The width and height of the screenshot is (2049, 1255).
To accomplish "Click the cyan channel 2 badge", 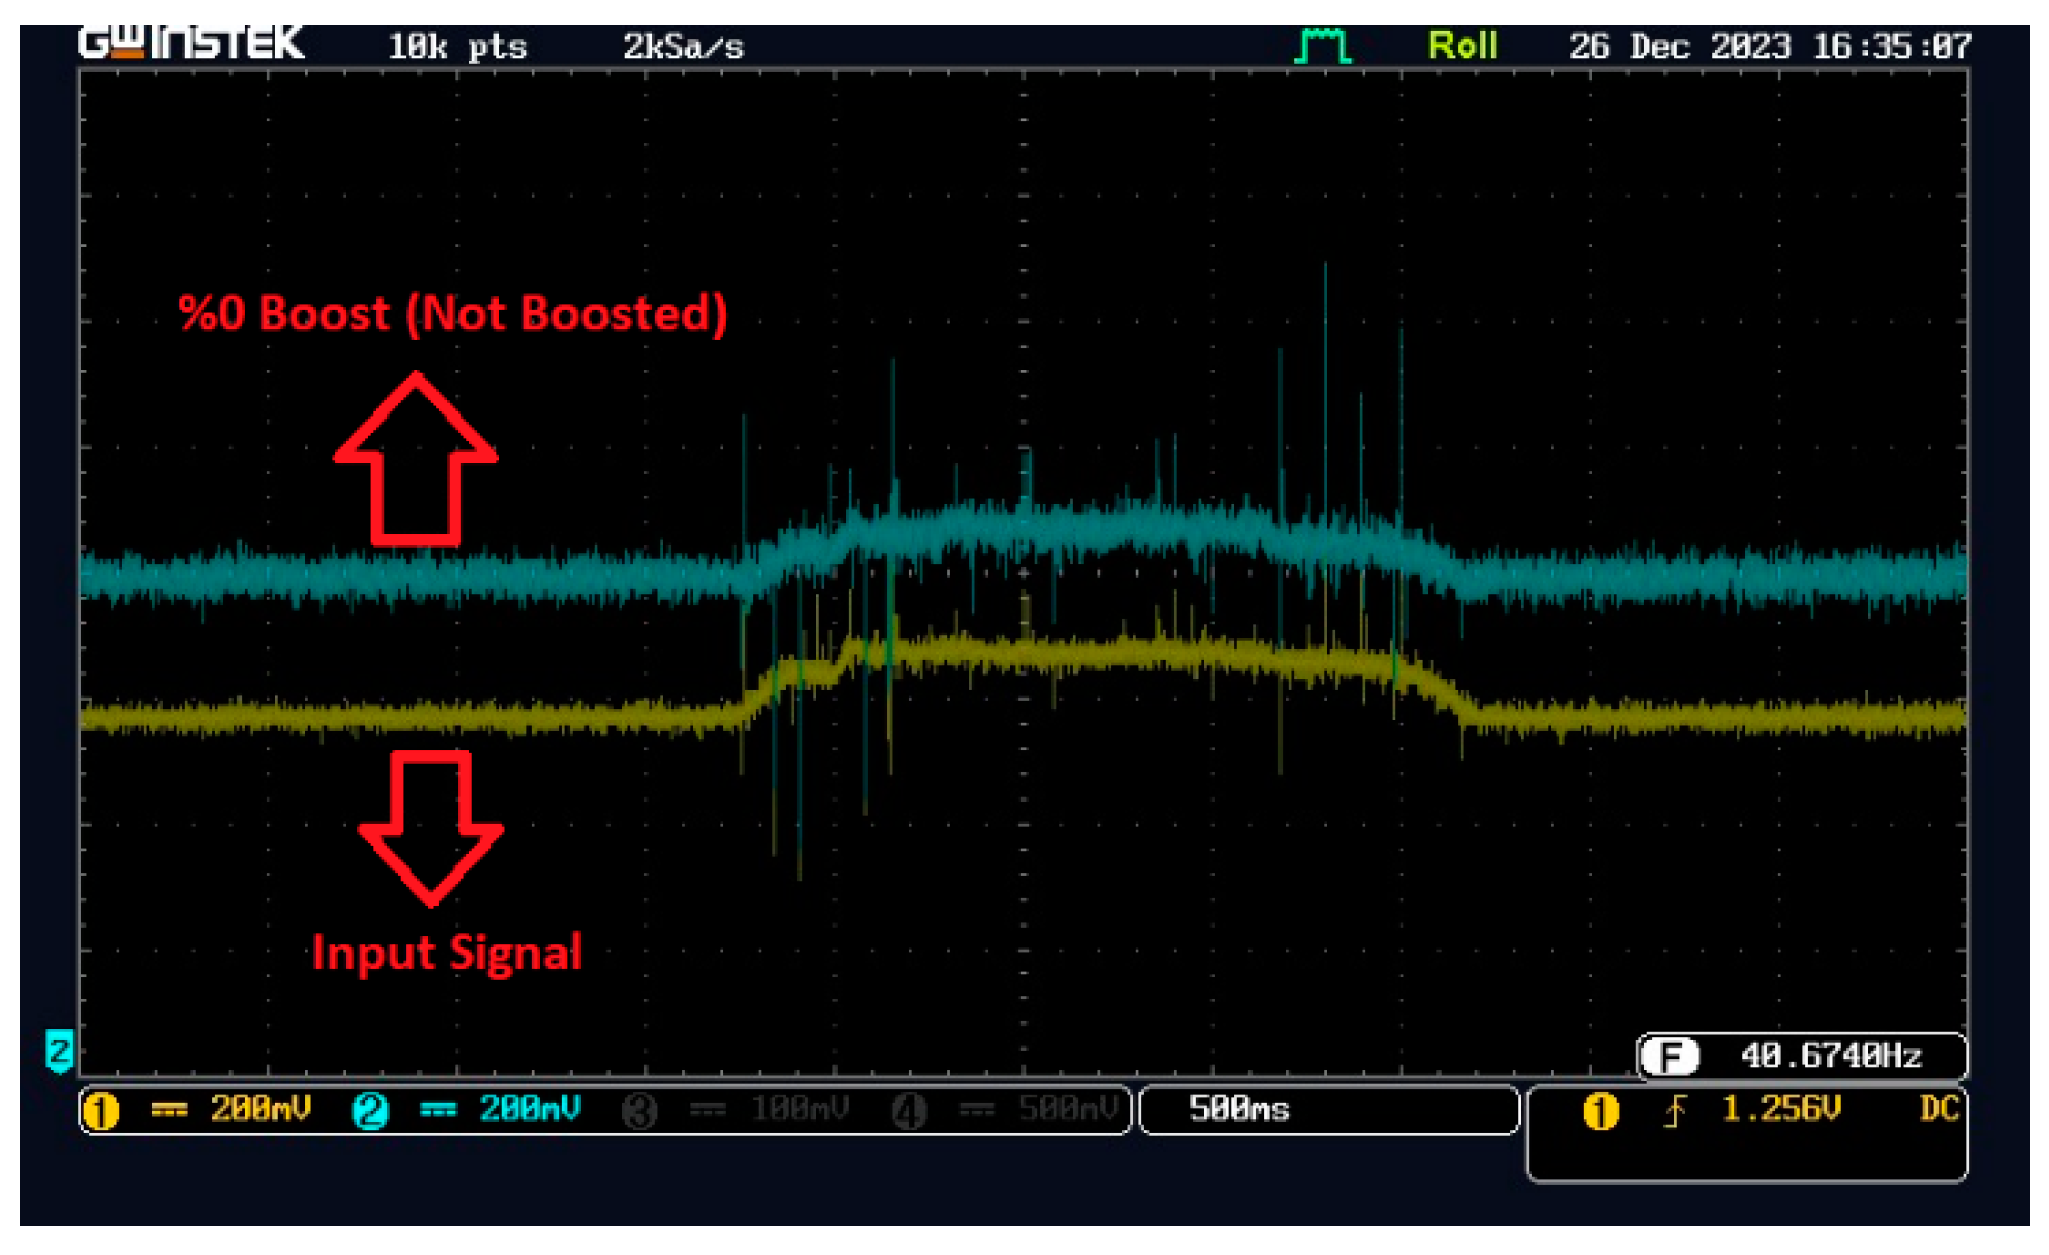I will pos(370,1111).
